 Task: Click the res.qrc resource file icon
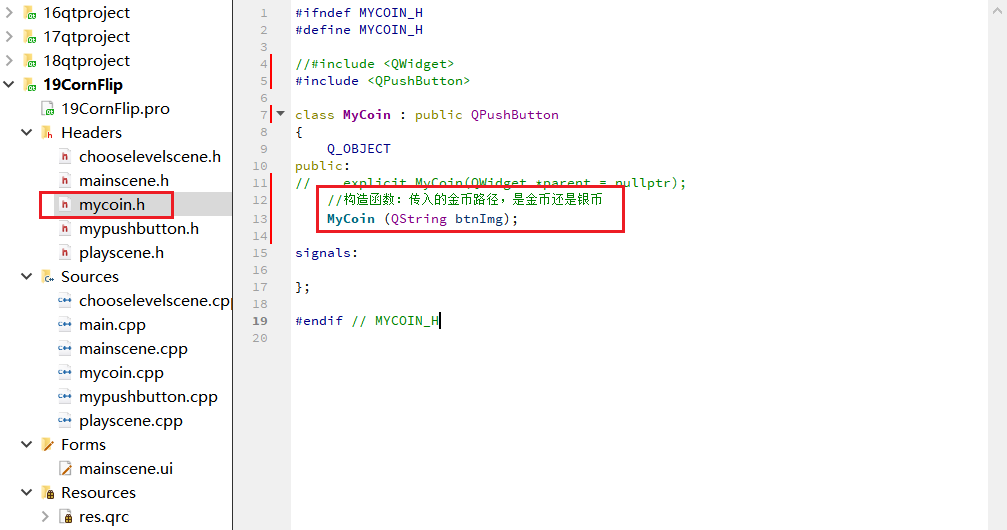coord(65,517)
